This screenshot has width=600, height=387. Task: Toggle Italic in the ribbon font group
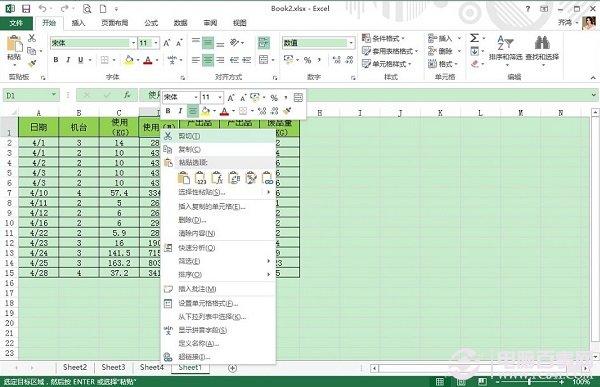click(68, 60)
